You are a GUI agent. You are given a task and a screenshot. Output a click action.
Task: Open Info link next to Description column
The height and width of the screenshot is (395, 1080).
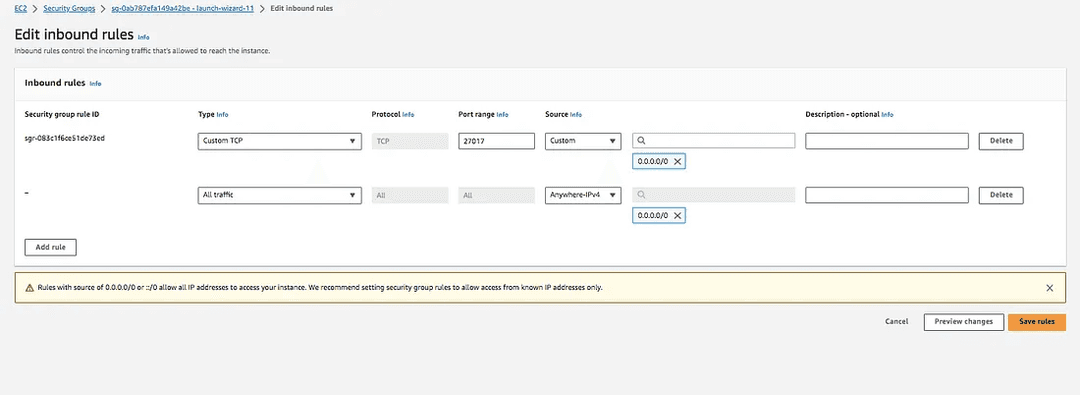tap(887, 114)
